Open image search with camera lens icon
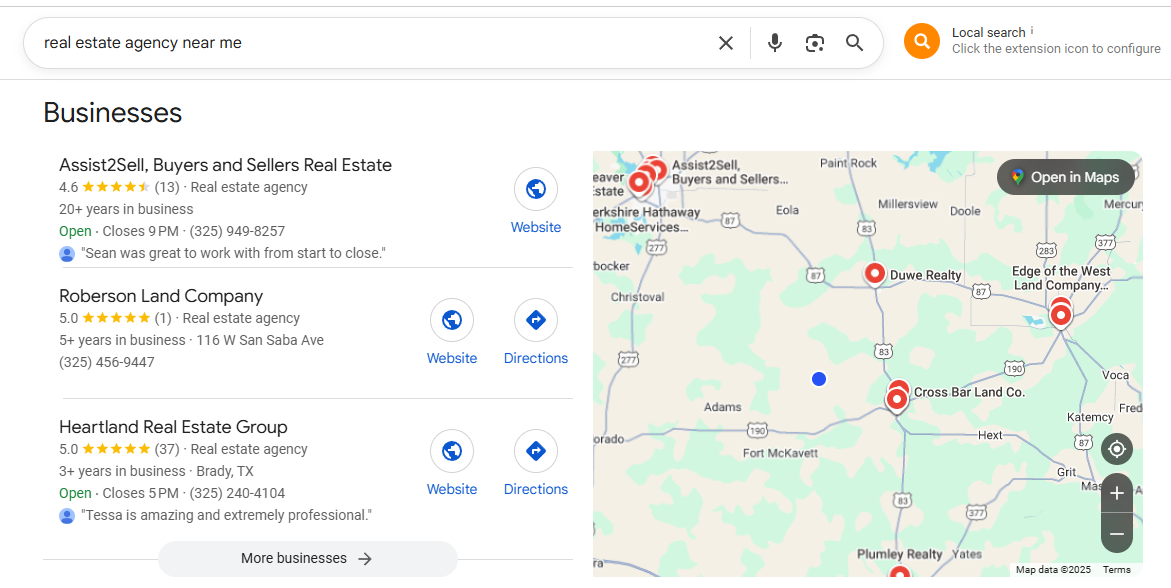 815,43
